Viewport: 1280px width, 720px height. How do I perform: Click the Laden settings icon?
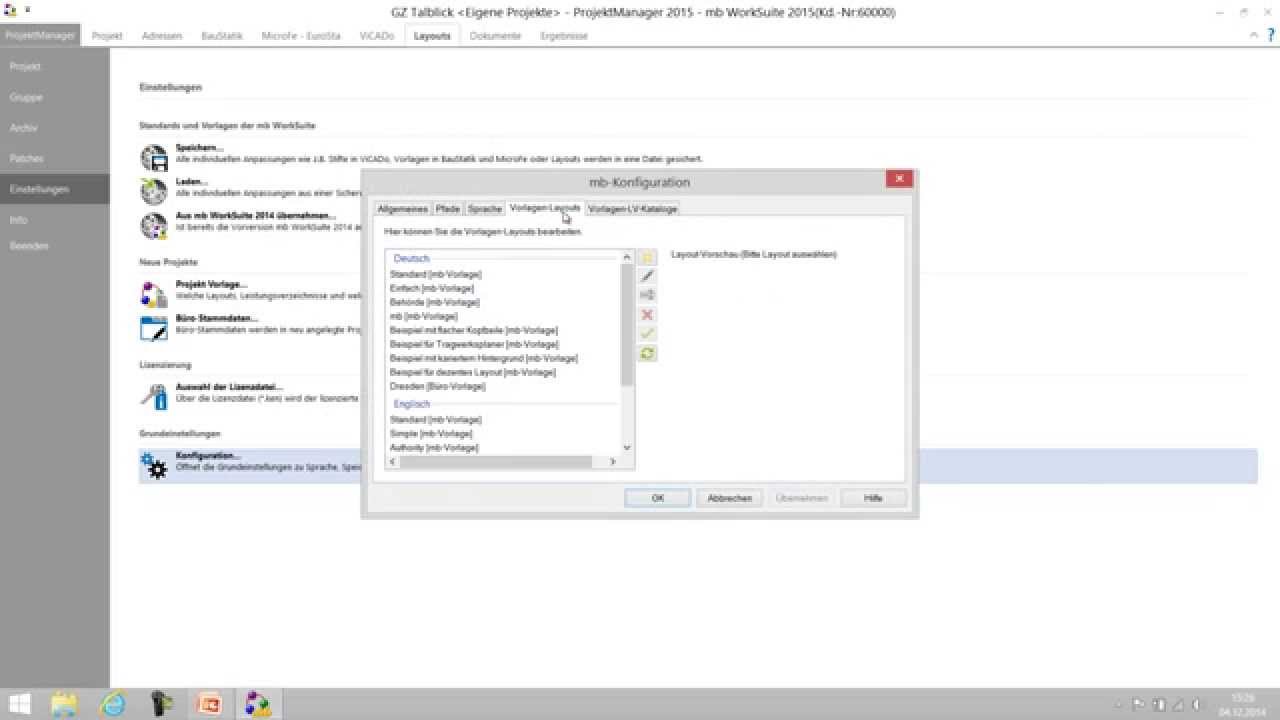154,191
